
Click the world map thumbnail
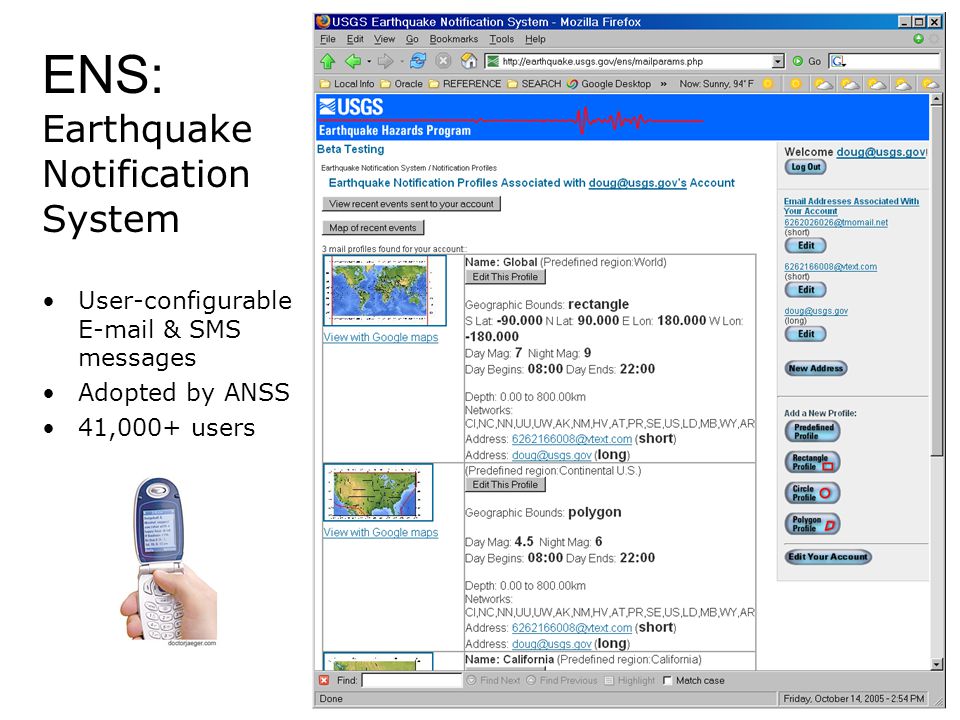(x=384, y=290)
